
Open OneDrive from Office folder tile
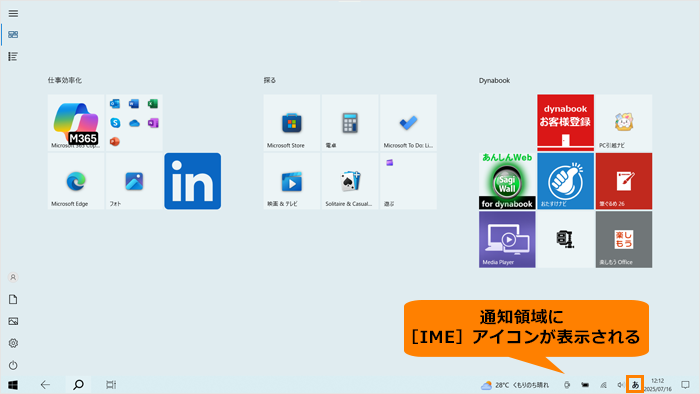[134, 123]
